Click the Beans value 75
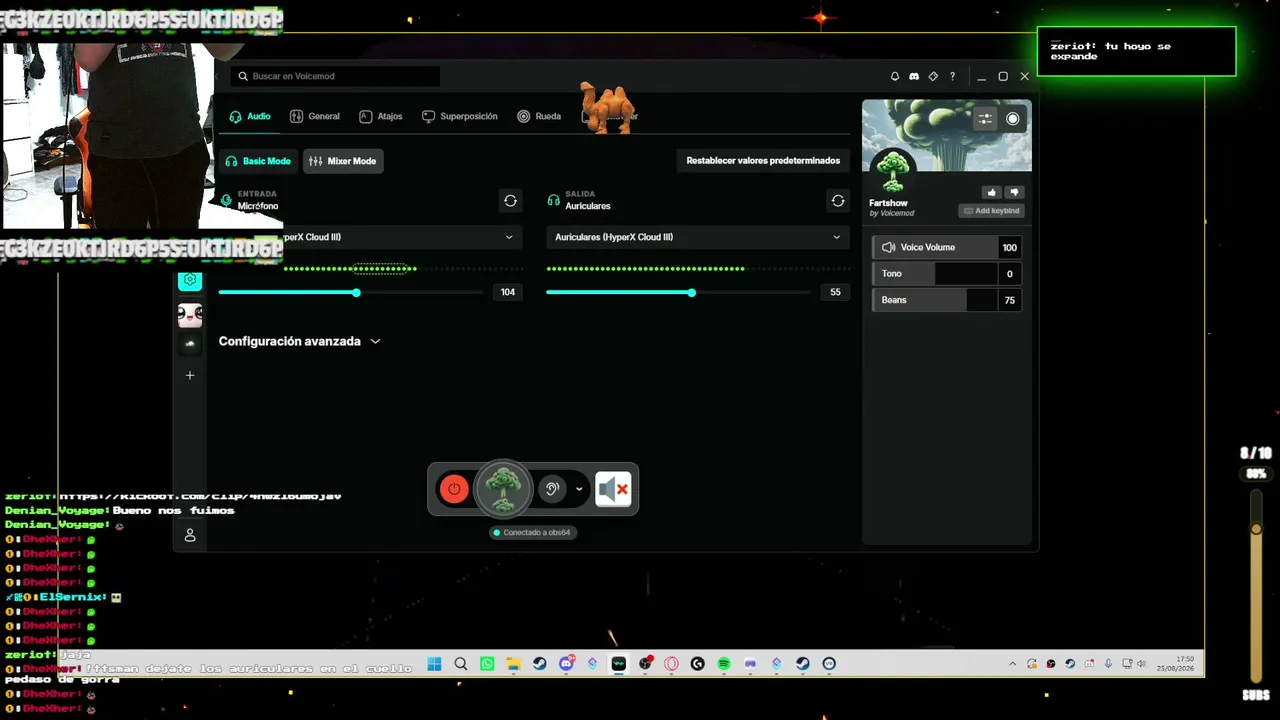The width and height of the screenshot is (1280, 720). pyautogui.click(x=1010, y=300)
